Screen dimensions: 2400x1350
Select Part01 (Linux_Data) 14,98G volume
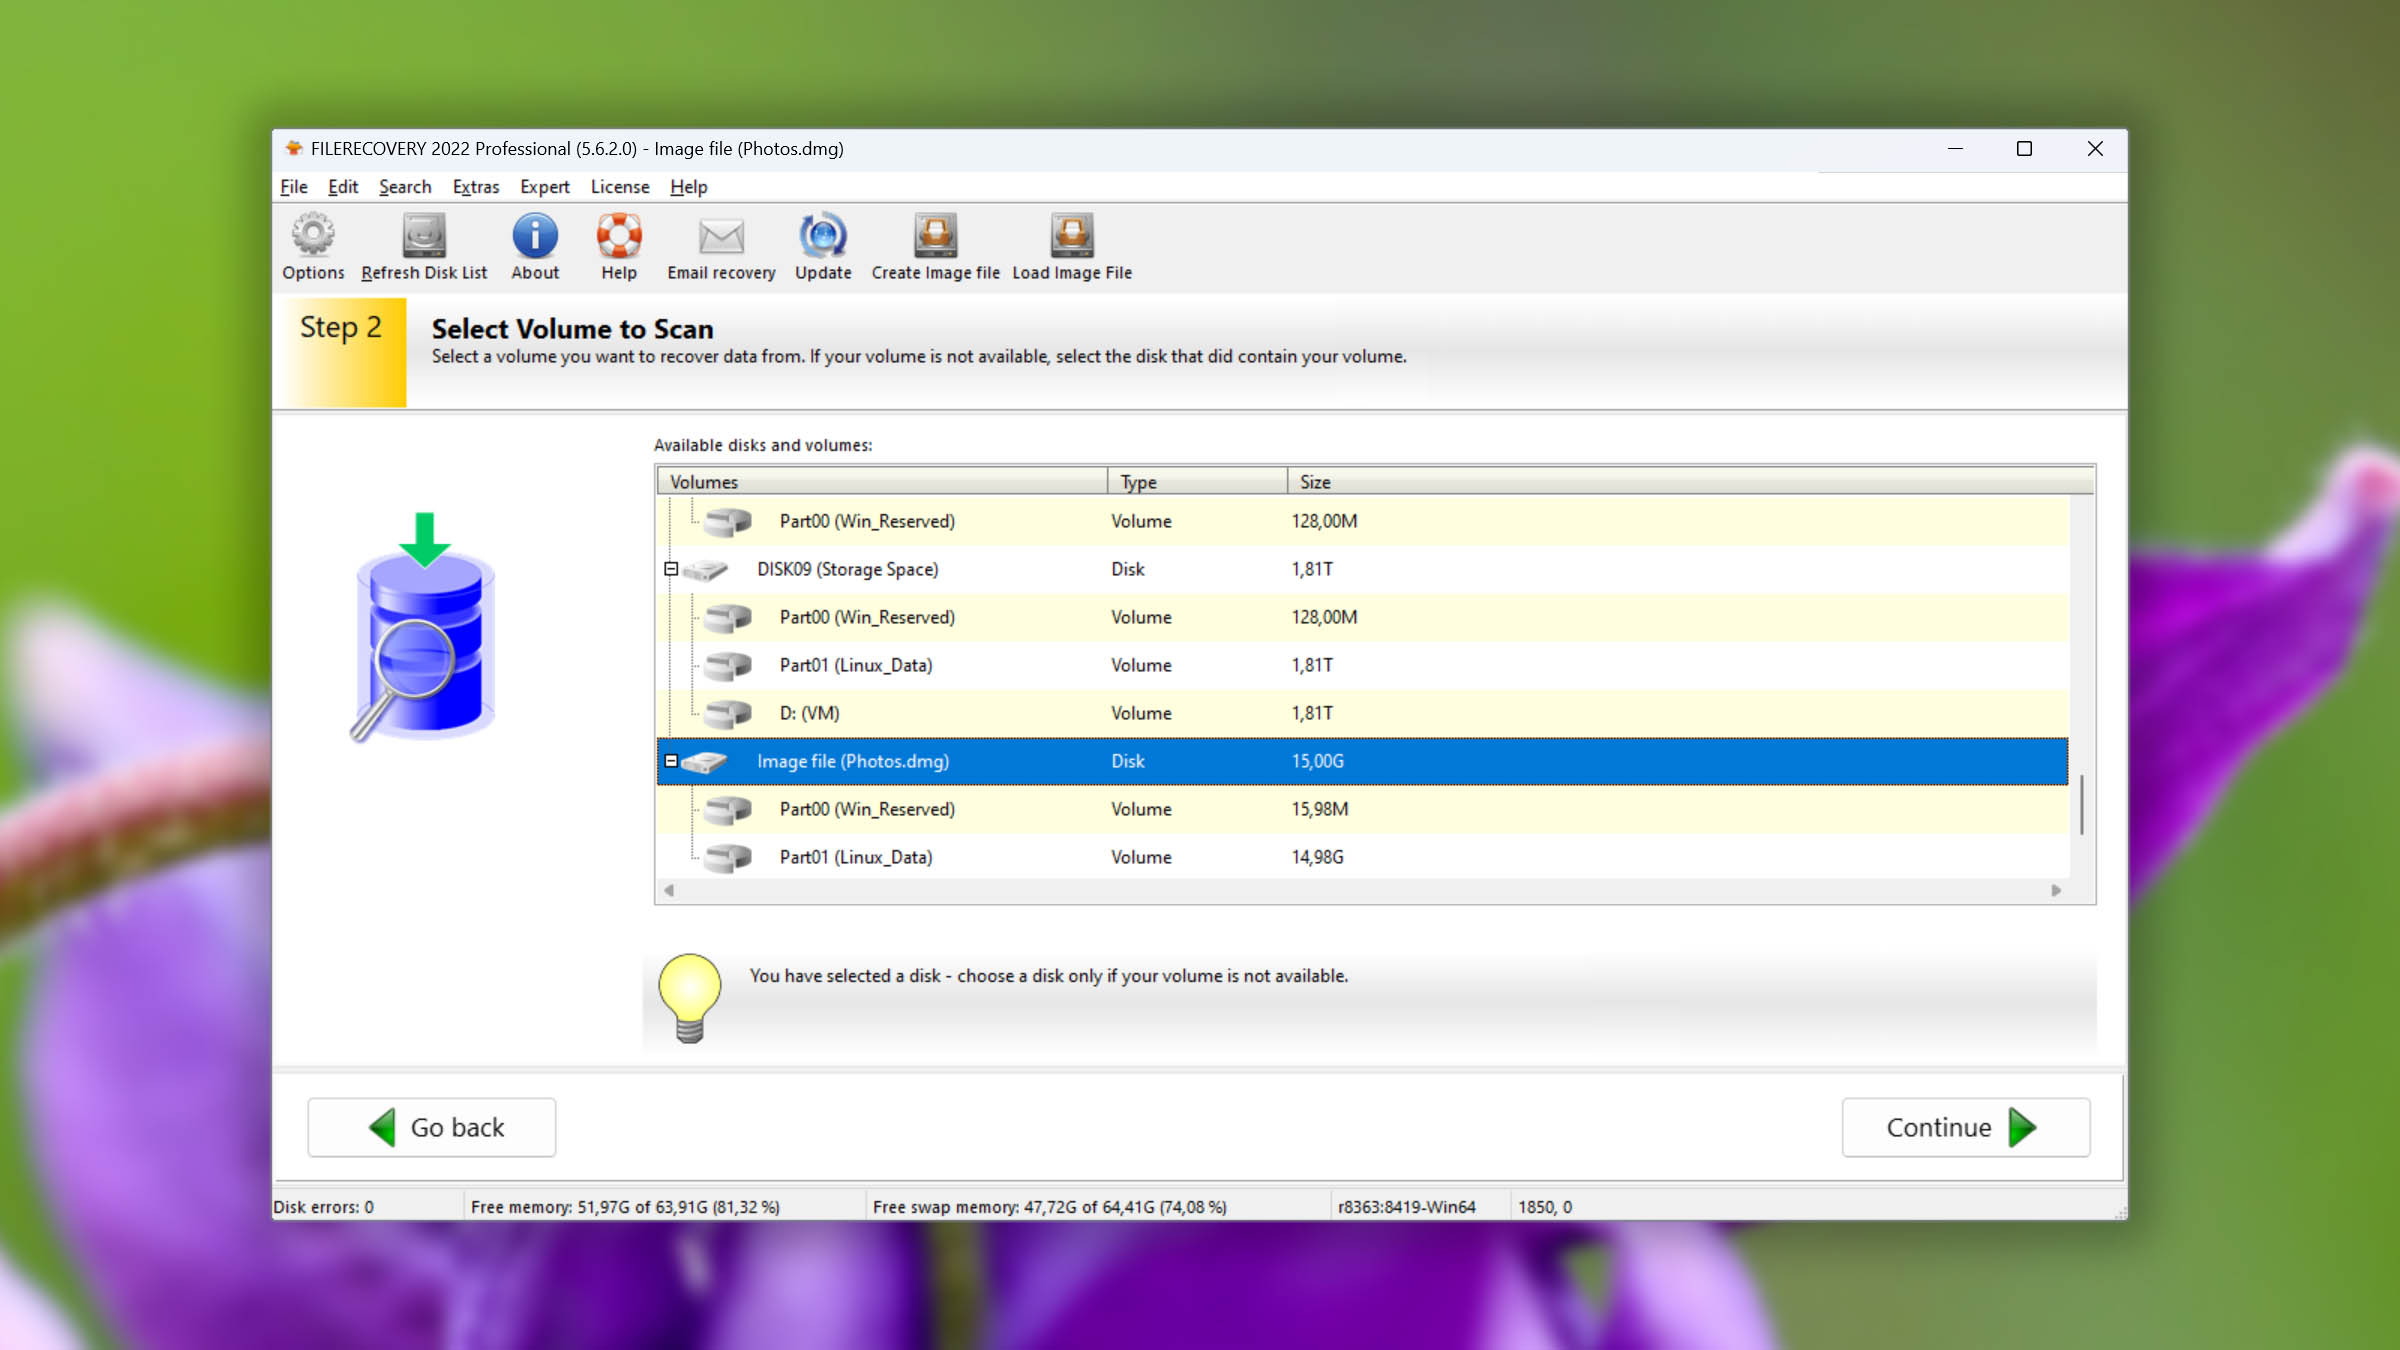(x=855, y=857)
